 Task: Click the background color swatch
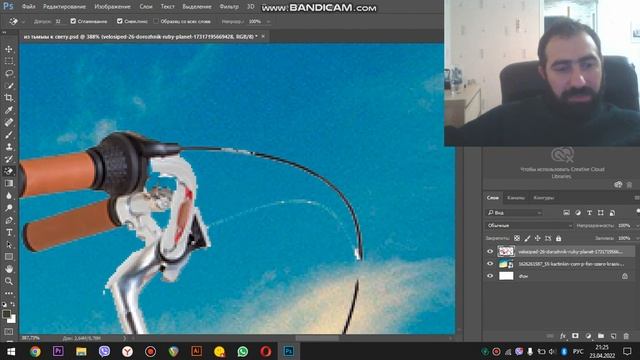pos(12,319)
